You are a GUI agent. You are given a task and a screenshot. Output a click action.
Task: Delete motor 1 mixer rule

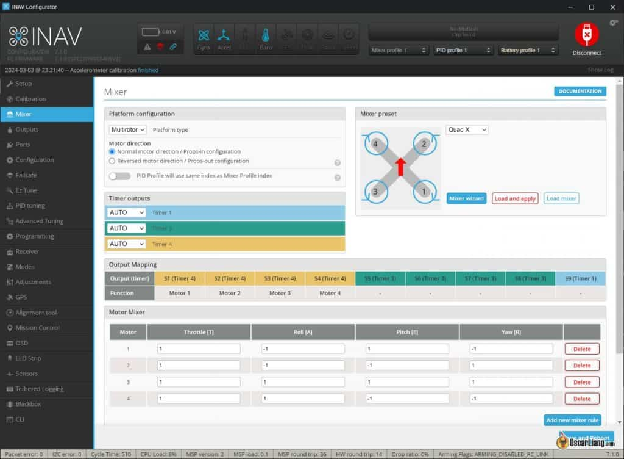[x=582, y=349]
